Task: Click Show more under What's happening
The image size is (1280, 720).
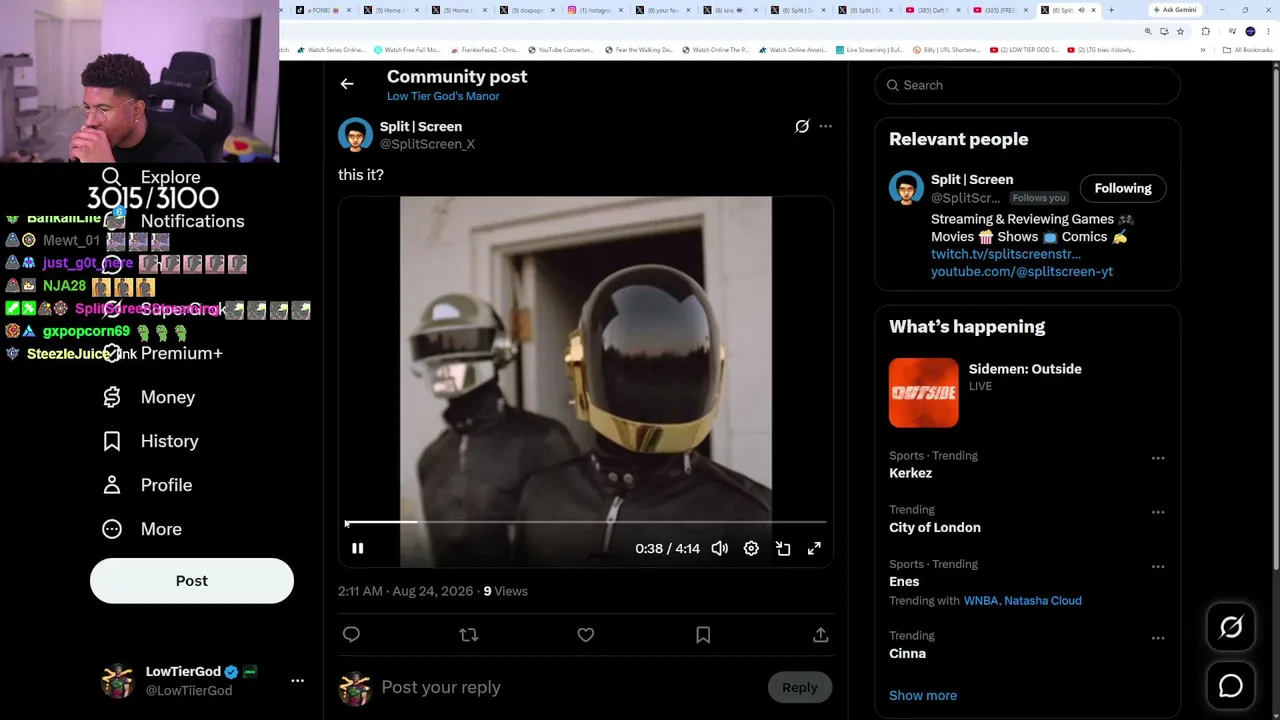Action: pyautogui.click(x=923, y=695)
